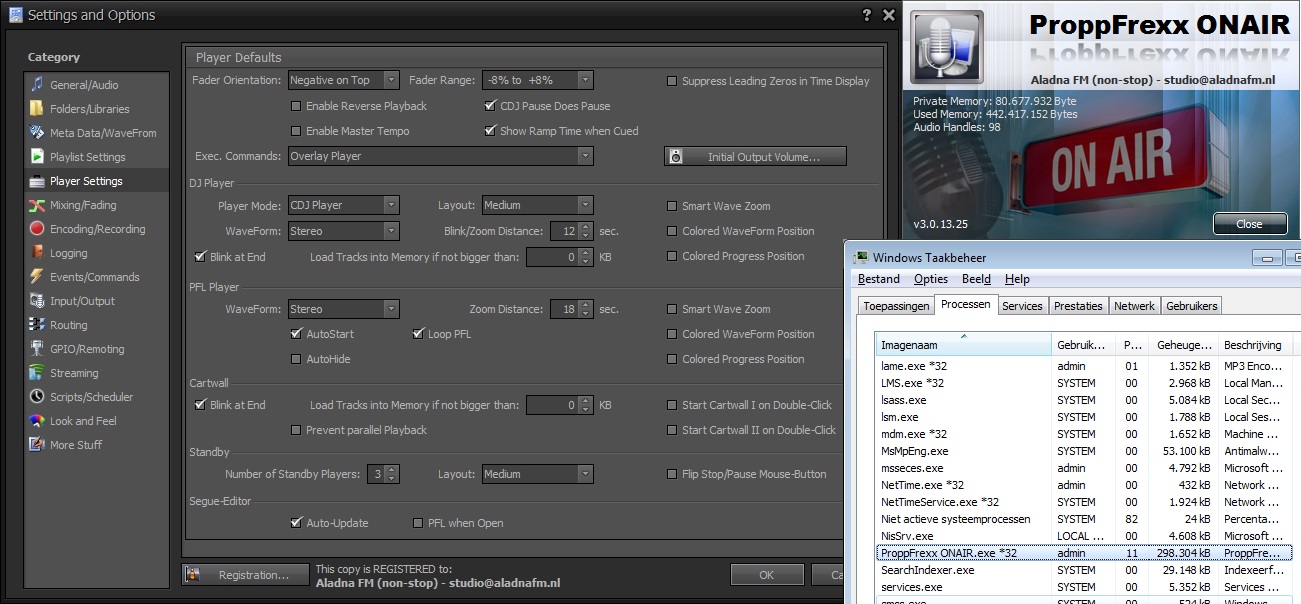Open the DJ Player Layout dropdown

(x=538, y=205)
